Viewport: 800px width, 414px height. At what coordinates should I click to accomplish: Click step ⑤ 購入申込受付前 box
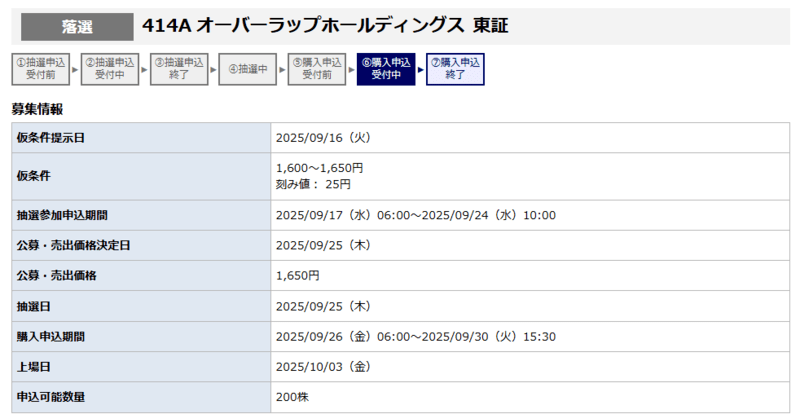316,69
